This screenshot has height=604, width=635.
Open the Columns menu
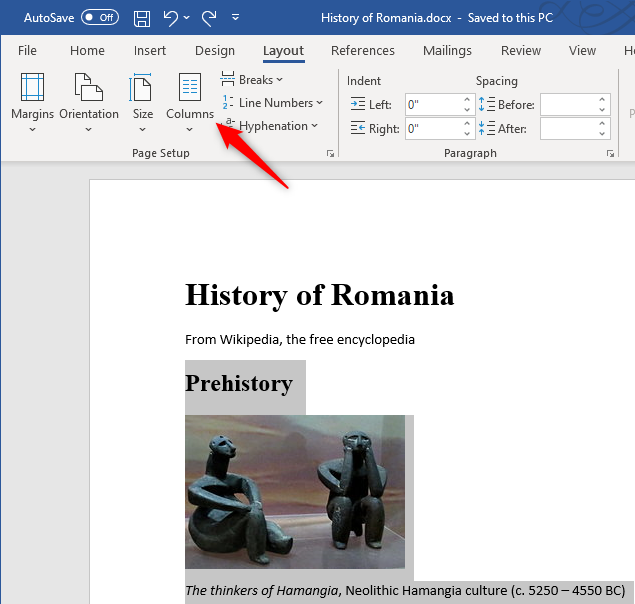tap(190, 103)
